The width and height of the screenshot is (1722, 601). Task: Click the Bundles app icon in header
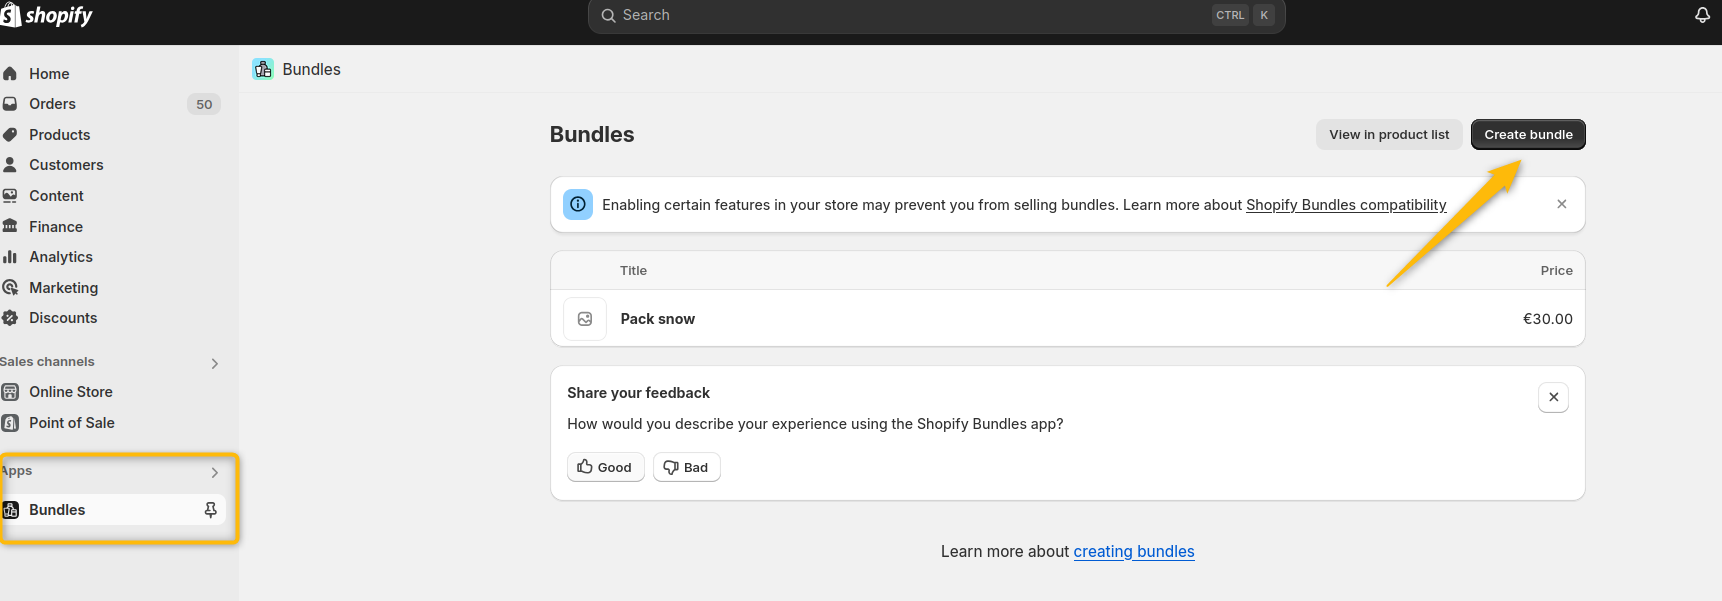263,69
